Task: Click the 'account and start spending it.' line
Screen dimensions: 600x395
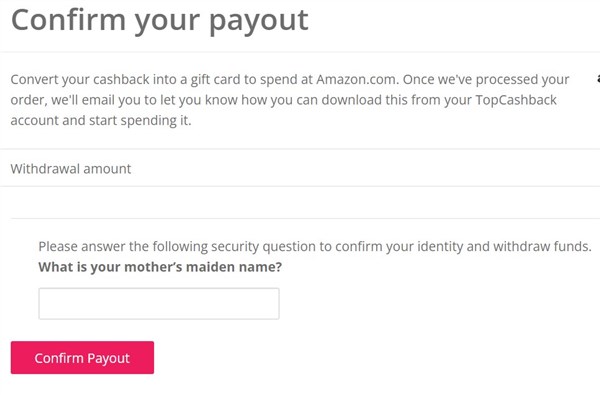Action: (x=101, y=121)
